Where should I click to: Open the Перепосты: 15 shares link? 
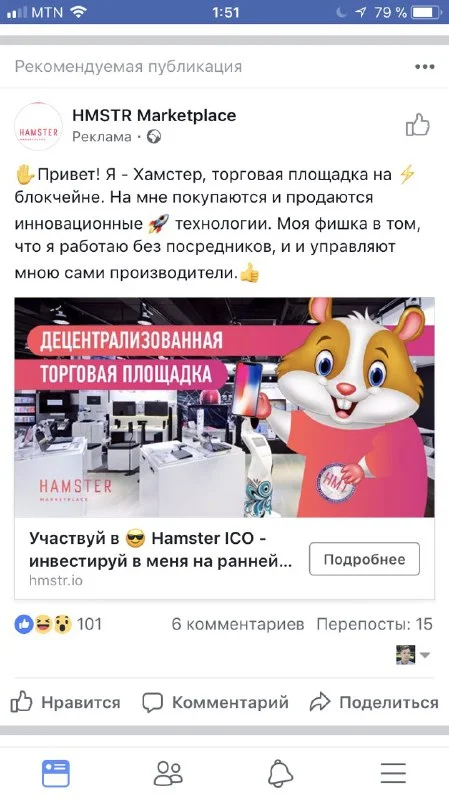(x=375, y=624)
